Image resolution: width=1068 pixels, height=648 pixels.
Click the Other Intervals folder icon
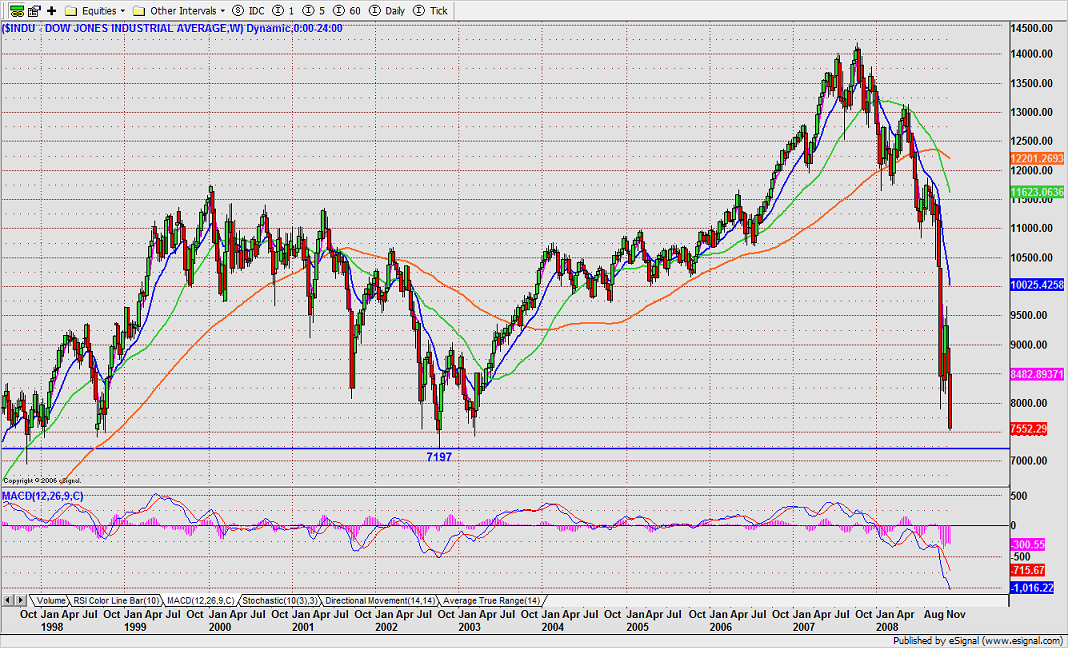[139, 11]
